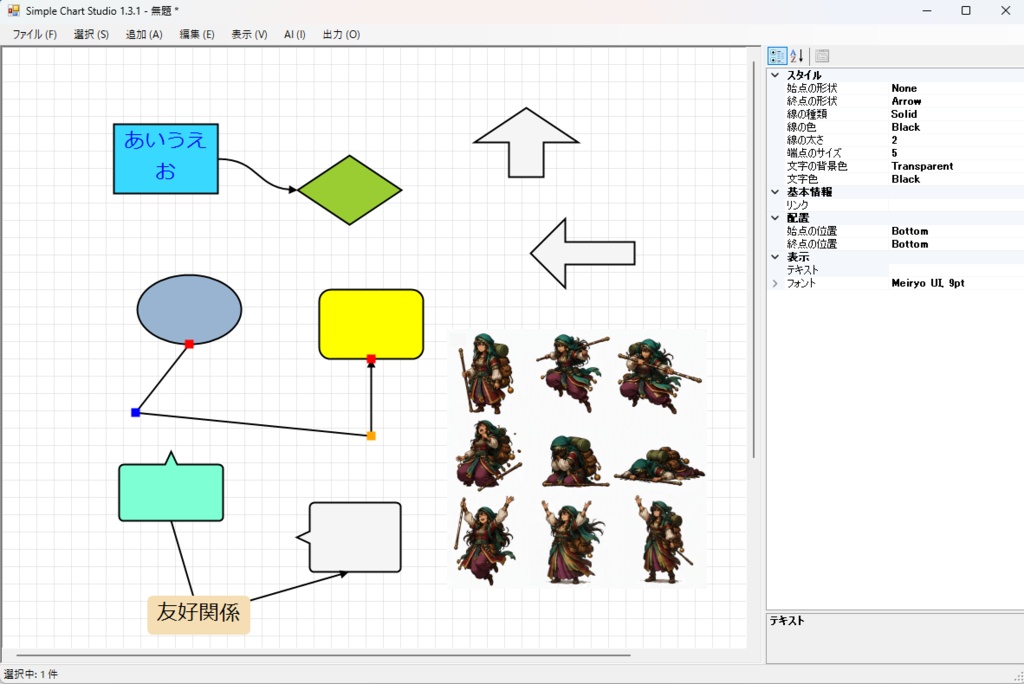Viewport: 1024px width, 684px height.
Task: Select the left-pointing block arrow shape
Action: click(x=583, y=253)
